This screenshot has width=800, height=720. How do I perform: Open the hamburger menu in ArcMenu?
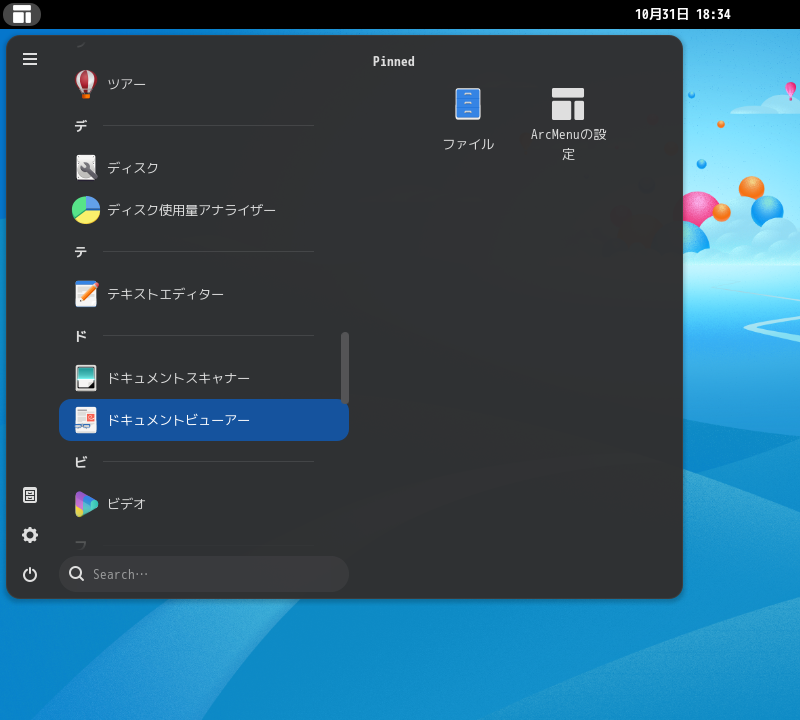[30, 59]
